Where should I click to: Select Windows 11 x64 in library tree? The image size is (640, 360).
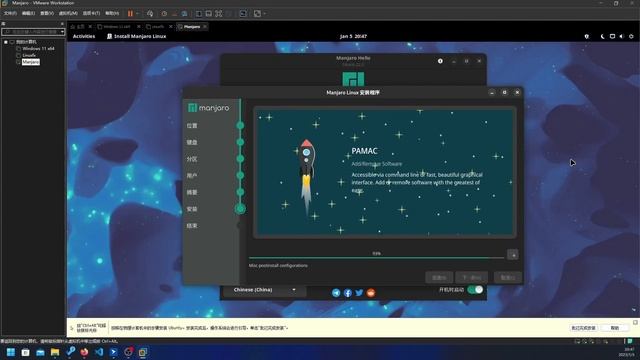pyautogui.click(x=38, y=48)
